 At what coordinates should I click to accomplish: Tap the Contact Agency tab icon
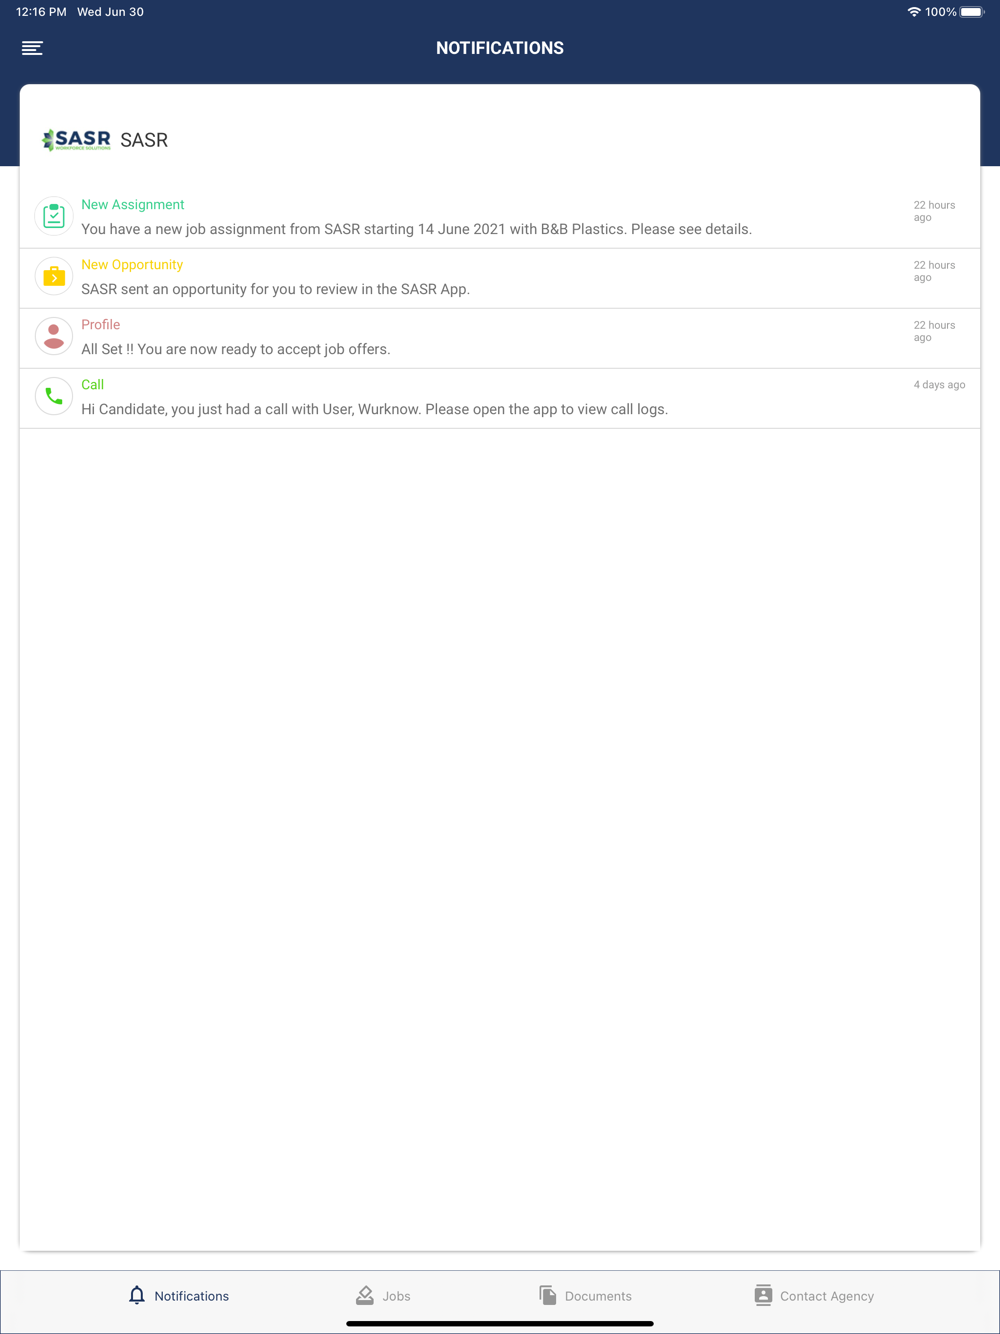pos(763,1295)
